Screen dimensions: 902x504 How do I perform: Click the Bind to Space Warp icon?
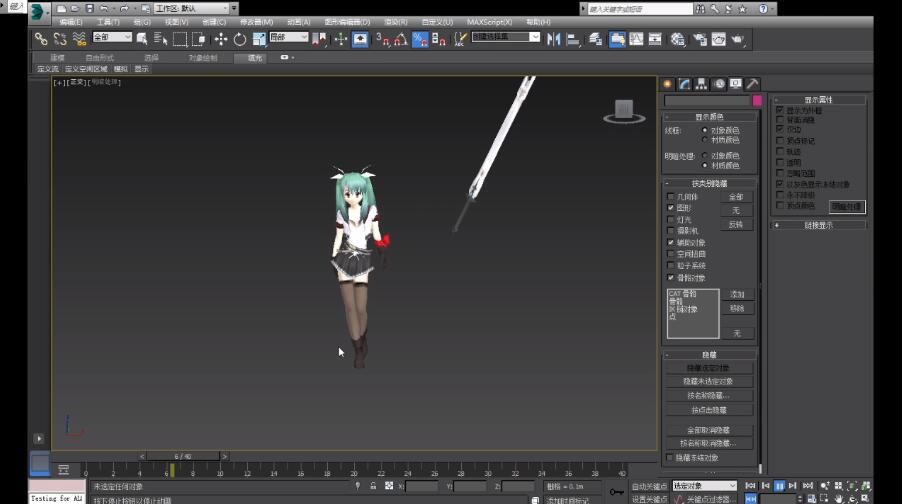point(79,39)
